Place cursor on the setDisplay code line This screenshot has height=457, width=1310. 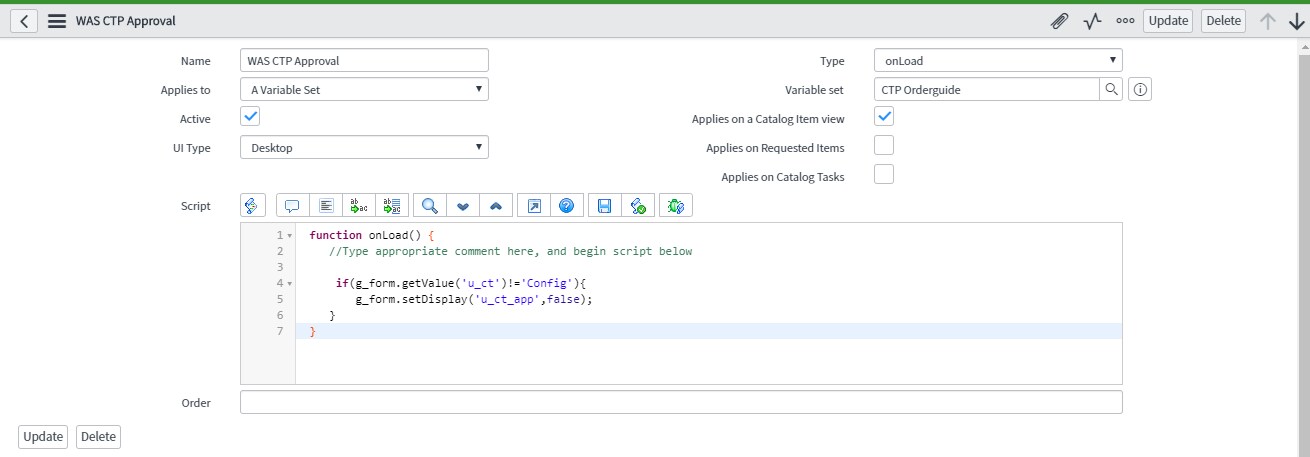click(x=474, y=300)
